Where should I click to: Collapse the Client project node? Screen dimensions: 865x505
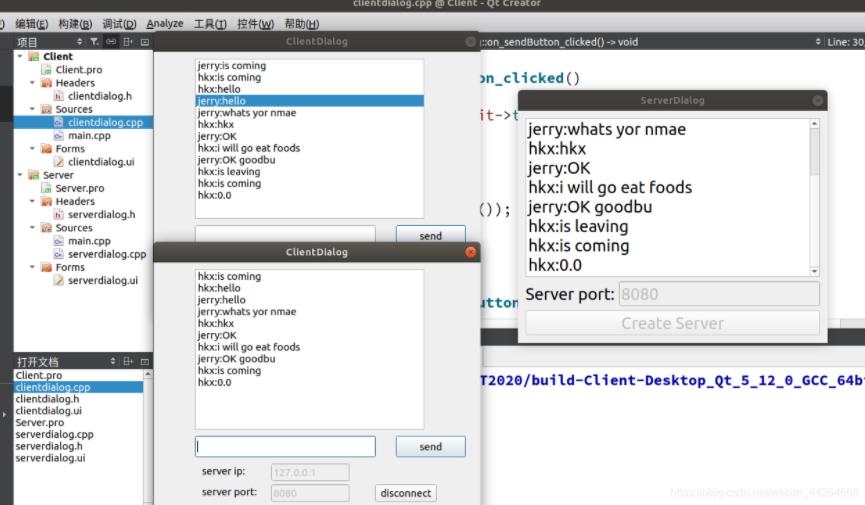coord(20,56)
